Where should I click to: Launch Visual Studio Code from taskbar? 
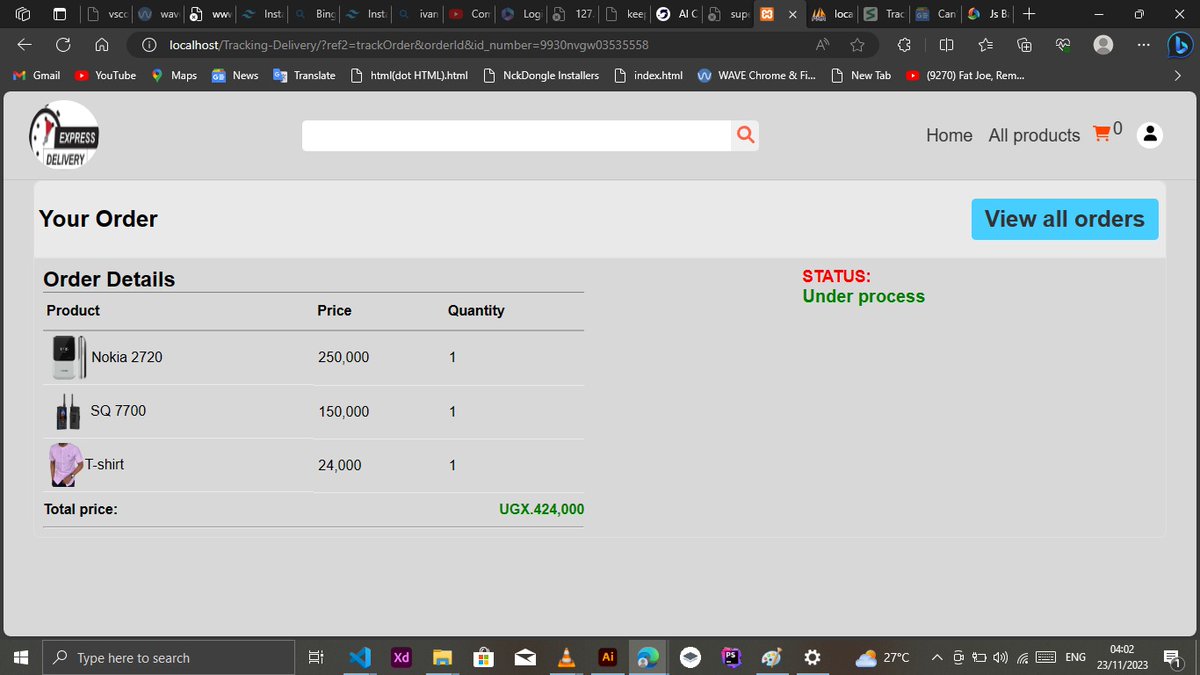(360, 657)
